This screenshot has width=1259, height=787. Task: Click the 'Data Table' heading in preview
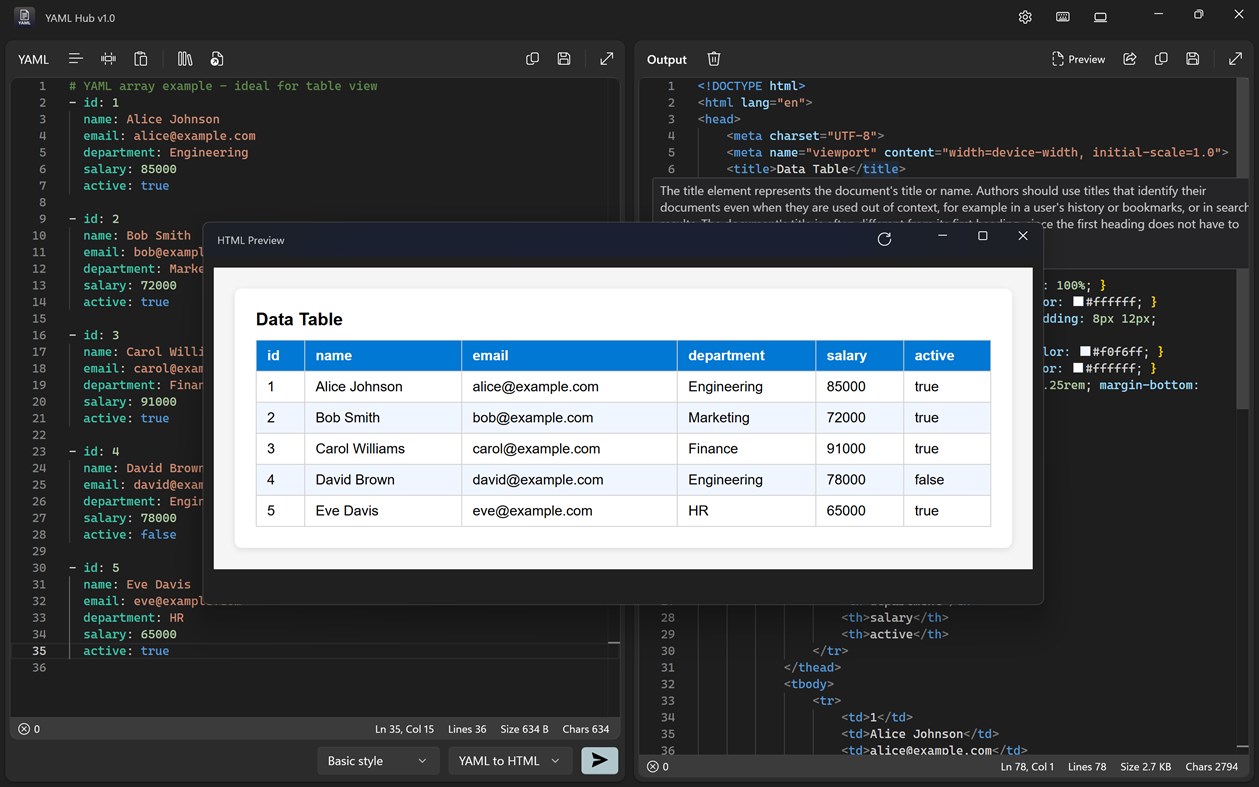[x=299, y=320]
